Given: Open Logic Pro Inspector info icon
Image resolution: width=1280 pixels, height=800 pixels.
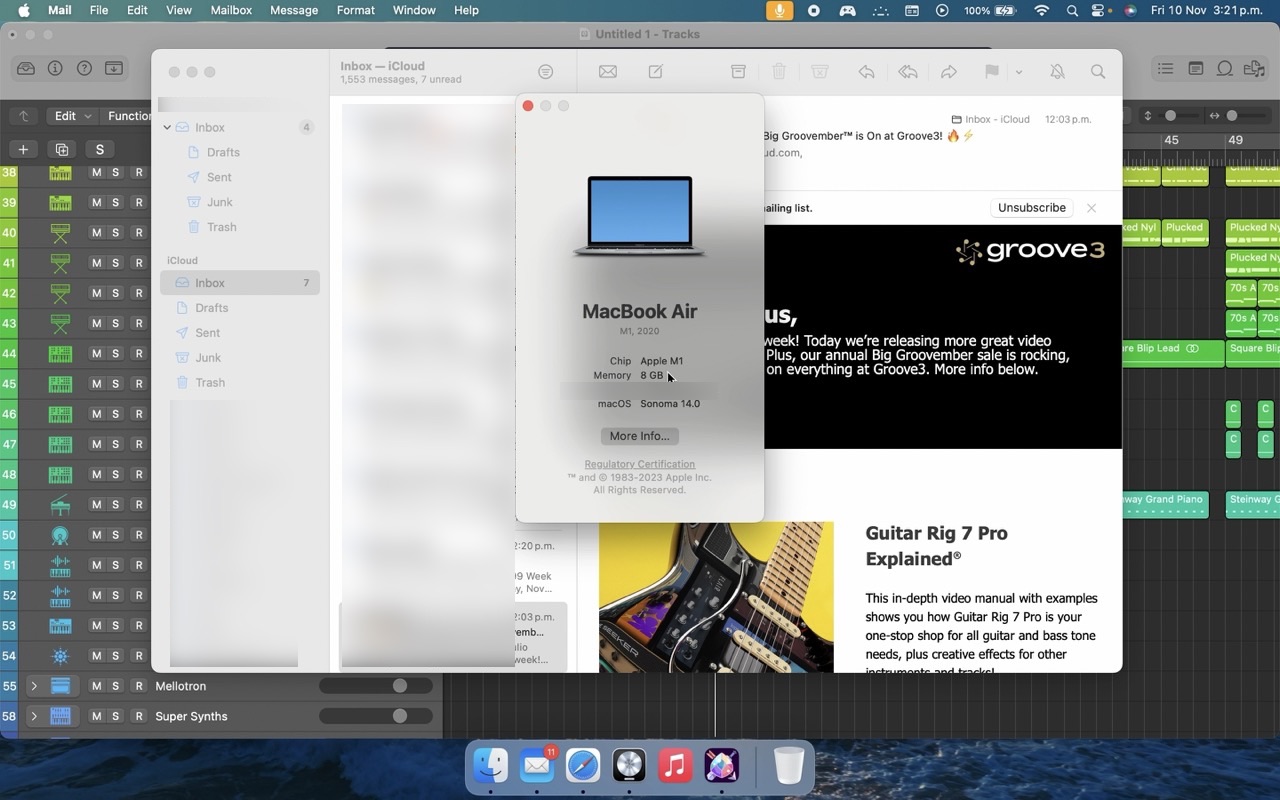Looking at the screenshot, I should 55,68.
